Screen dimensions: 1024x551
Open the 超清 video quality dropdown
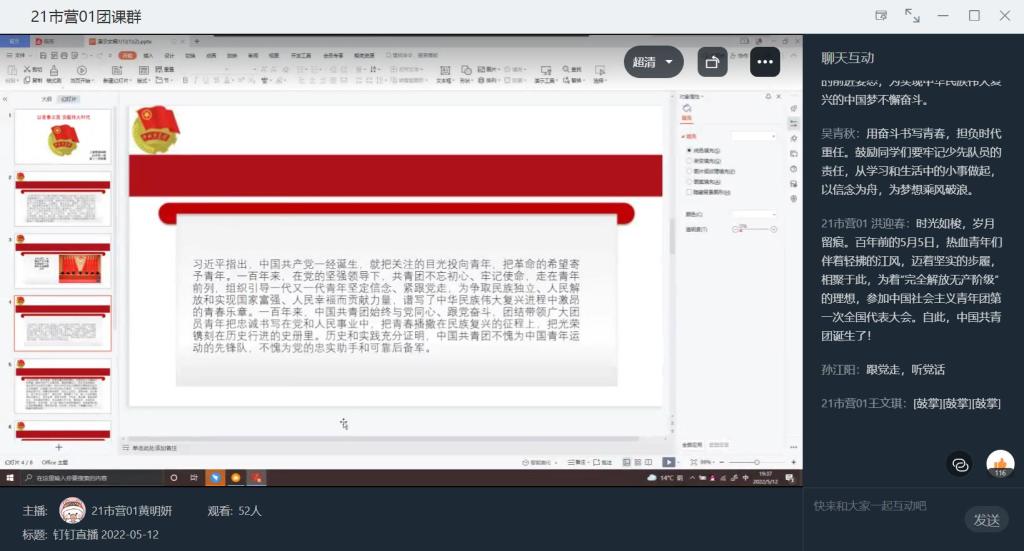[655, 62]
